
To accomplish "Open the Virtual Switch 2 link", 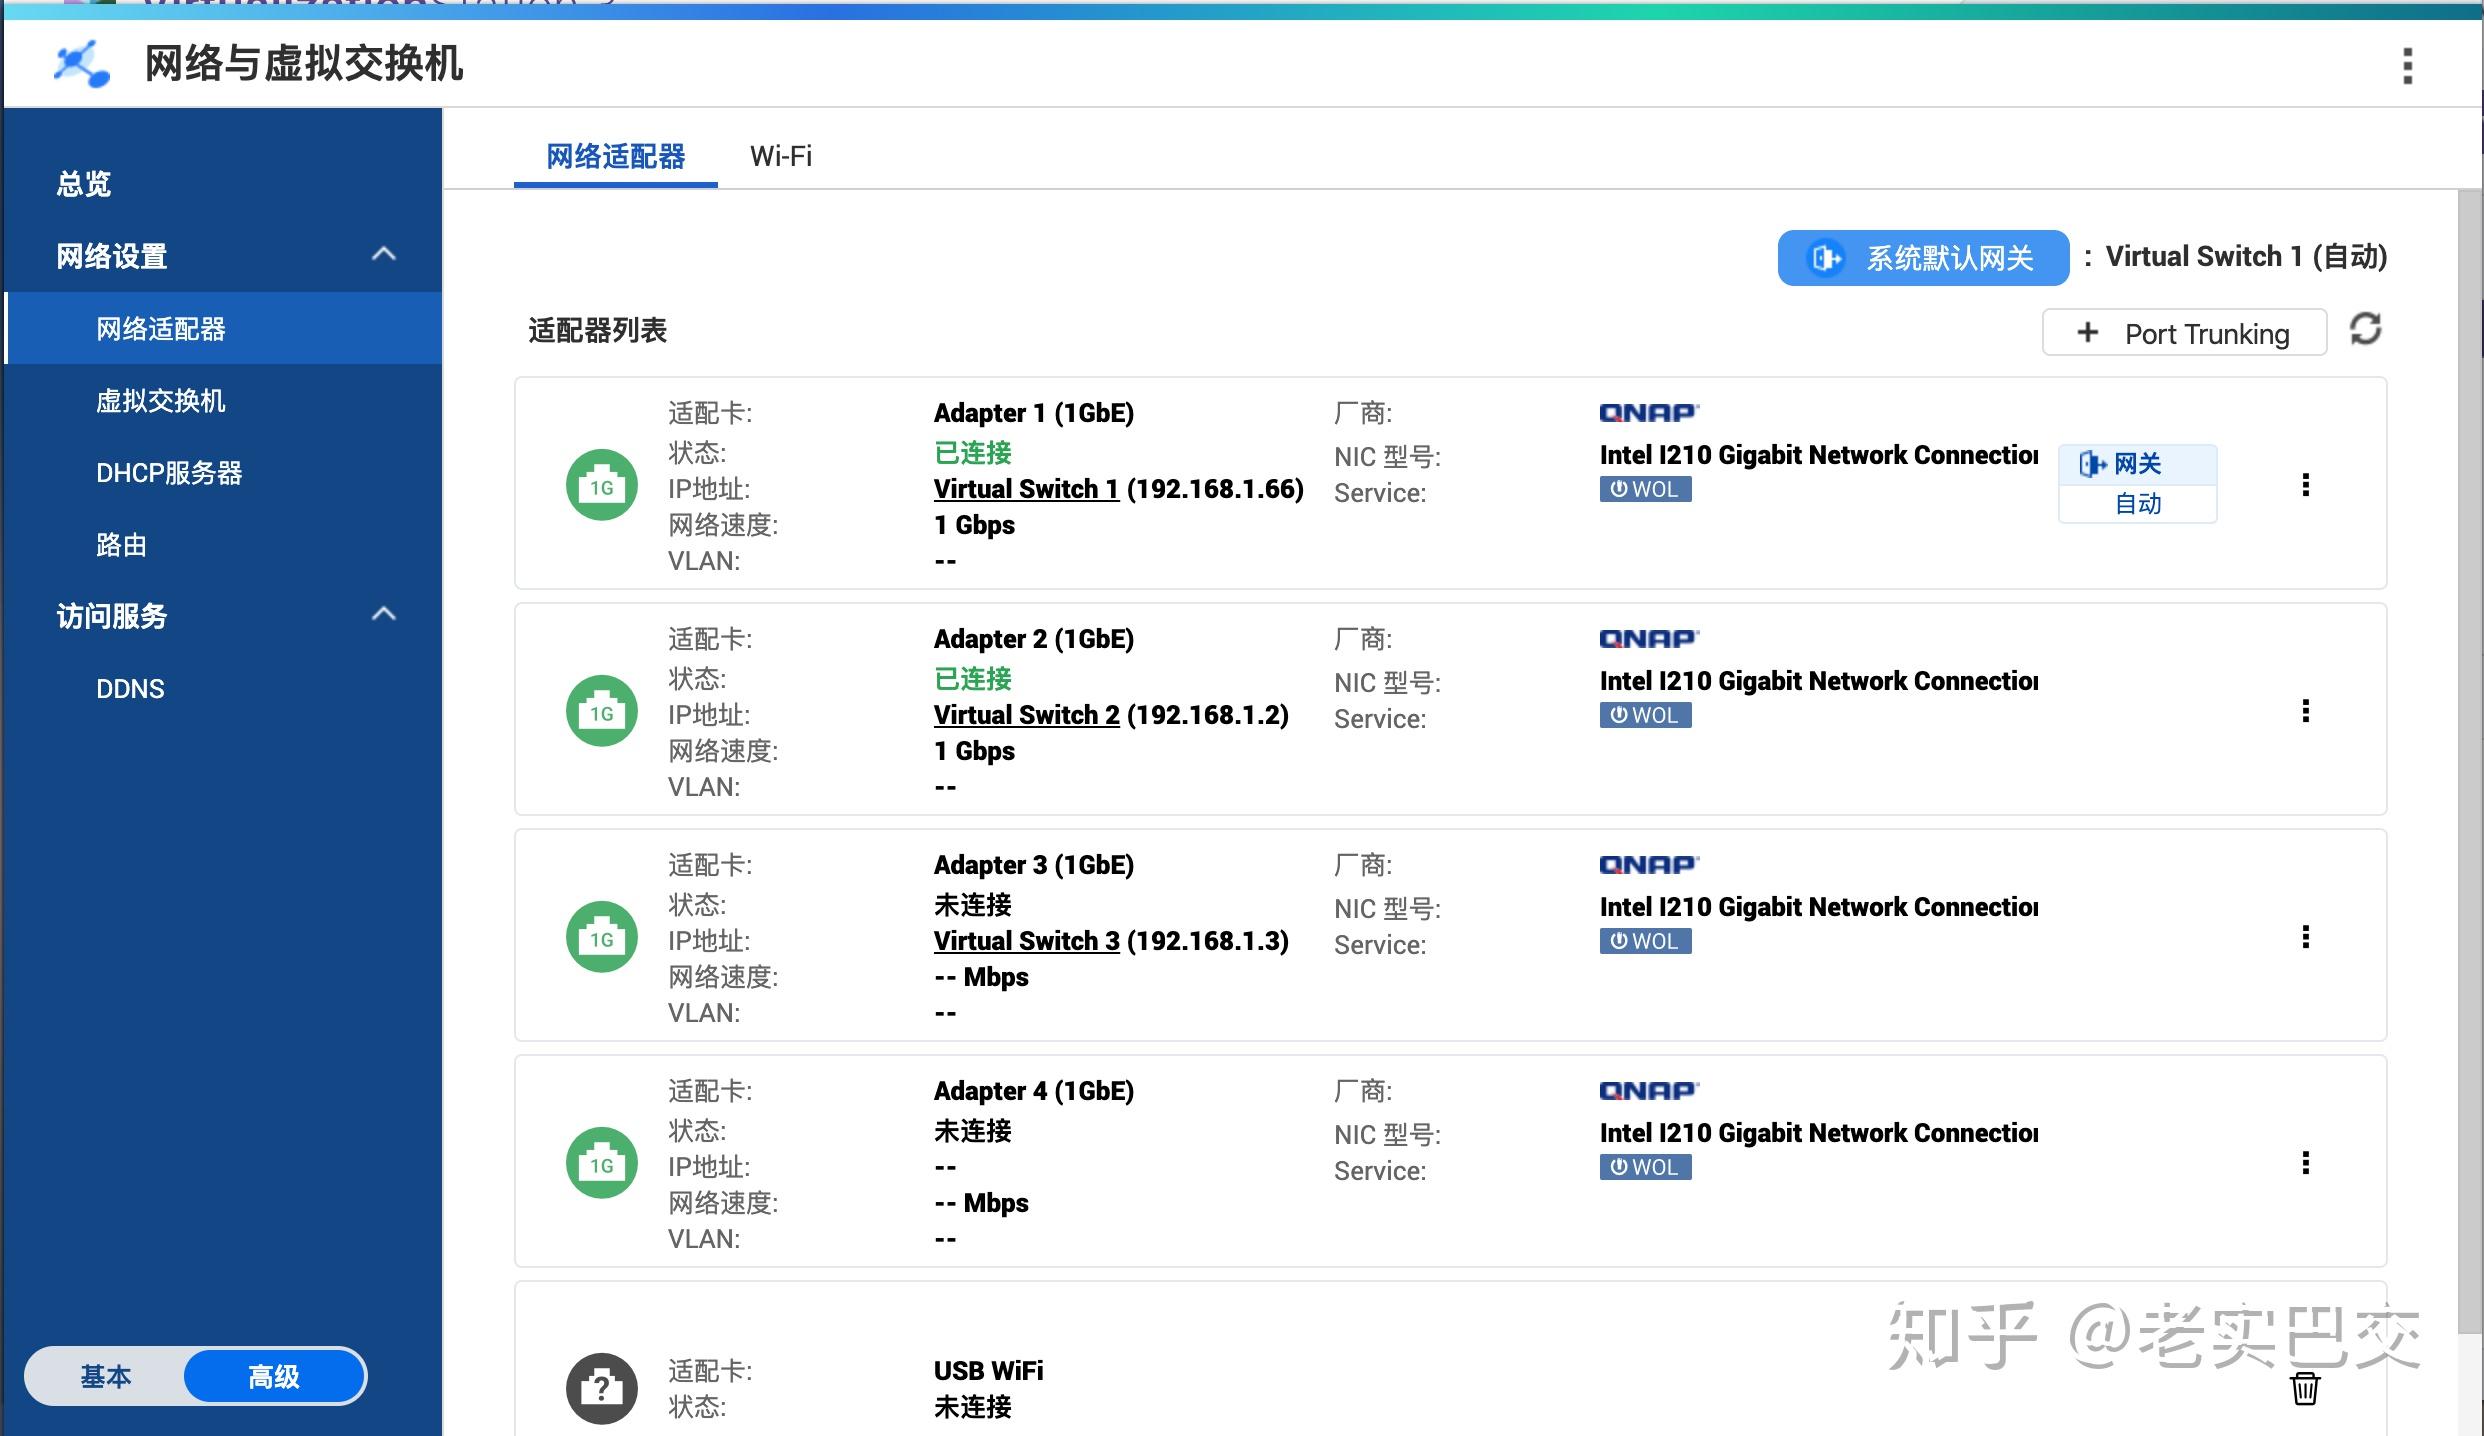I will click(1026, 715).
